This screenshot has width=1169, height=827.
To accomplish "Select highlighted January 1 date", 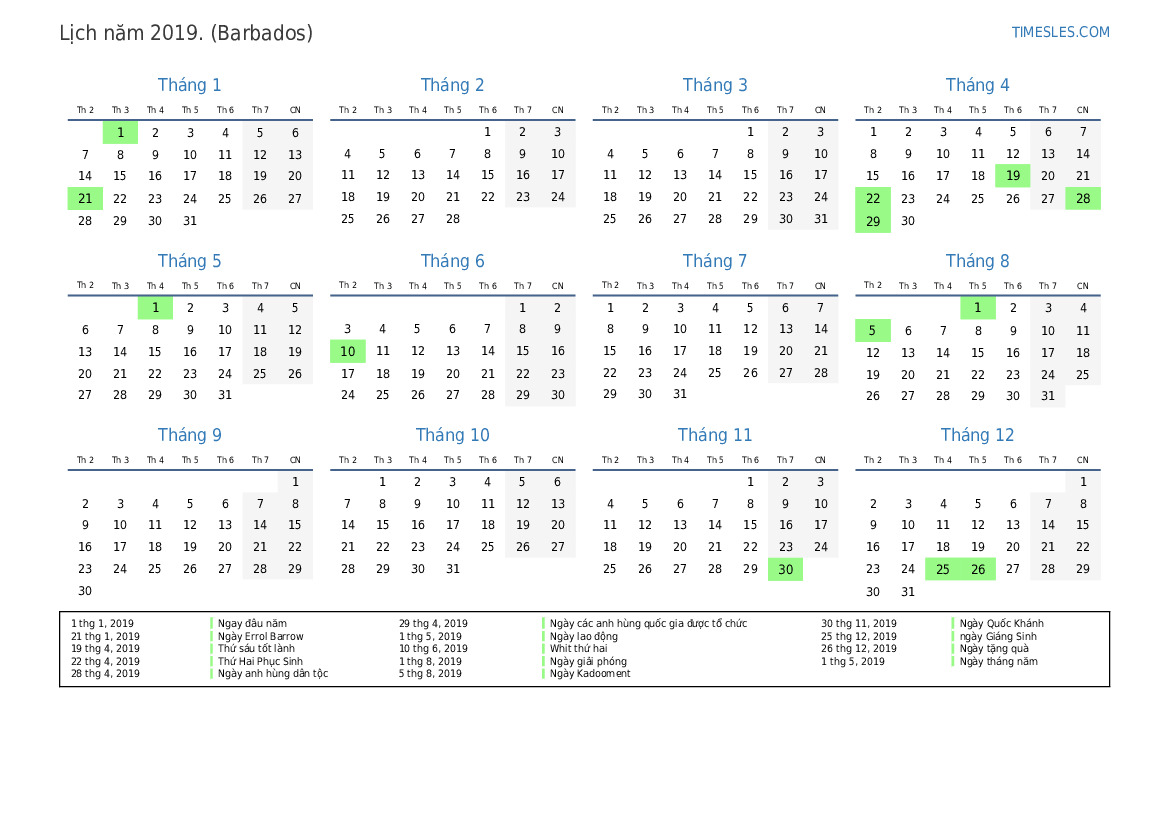I will 120,133.
